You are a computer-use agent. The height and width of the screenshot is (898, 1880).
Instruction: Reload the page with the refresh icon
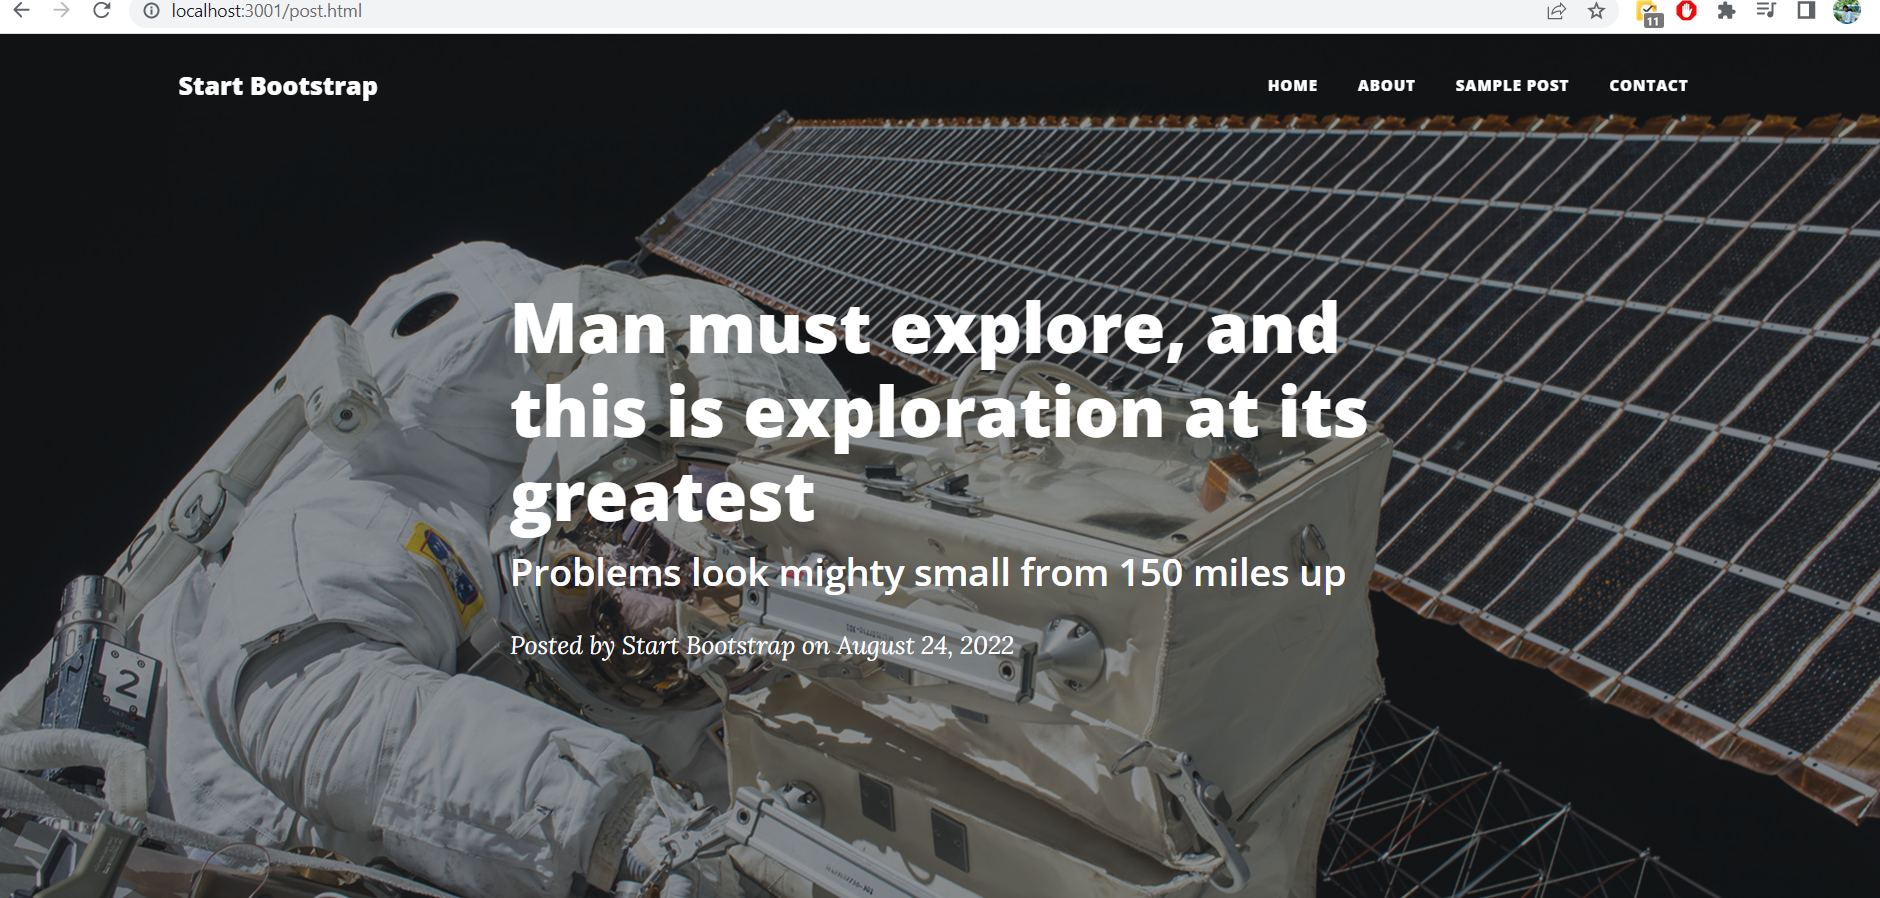(101, 11)
